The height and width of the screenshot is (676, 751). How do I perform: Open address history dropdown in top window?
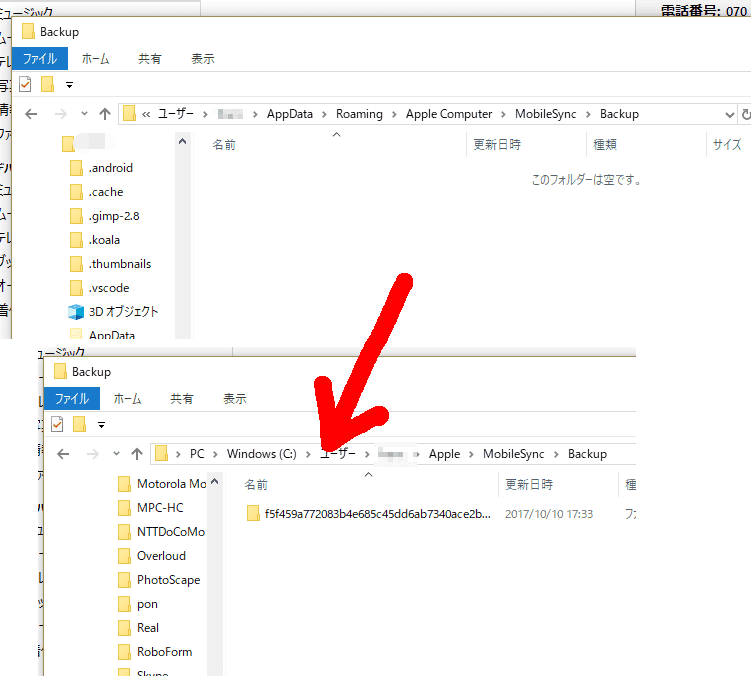[729, 115]
